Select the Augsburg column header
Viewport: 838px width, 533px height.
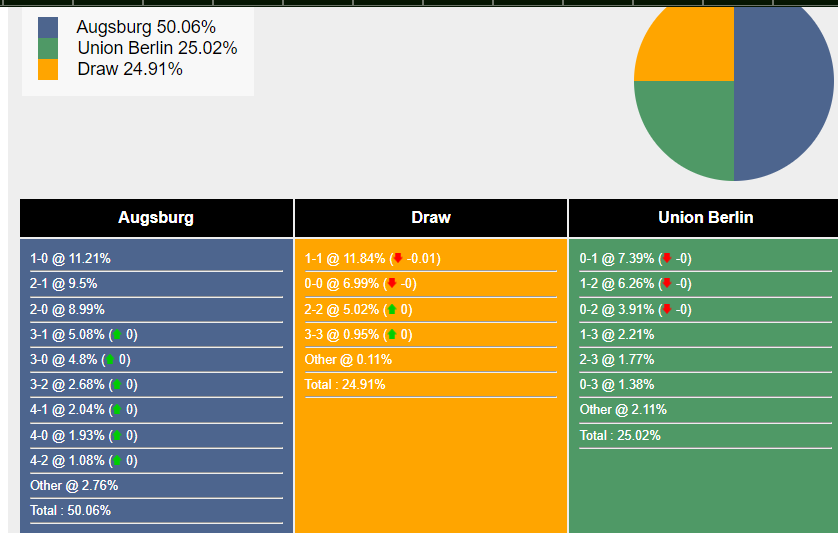[156, 217]
